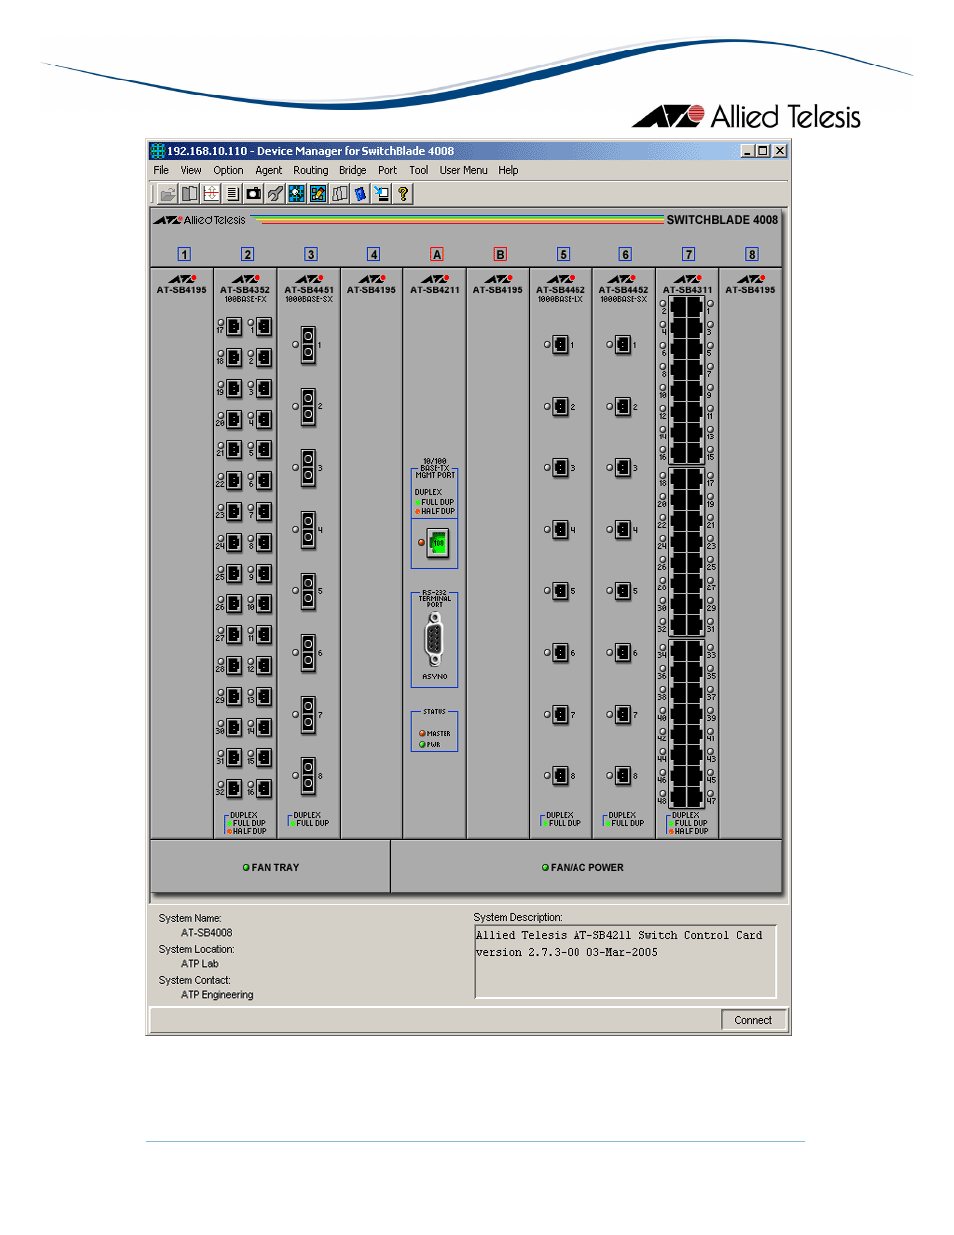The width and height of the screenshot is (954, 1235).
Task: Open the Routing menu
Action: [x=310, y=171]
